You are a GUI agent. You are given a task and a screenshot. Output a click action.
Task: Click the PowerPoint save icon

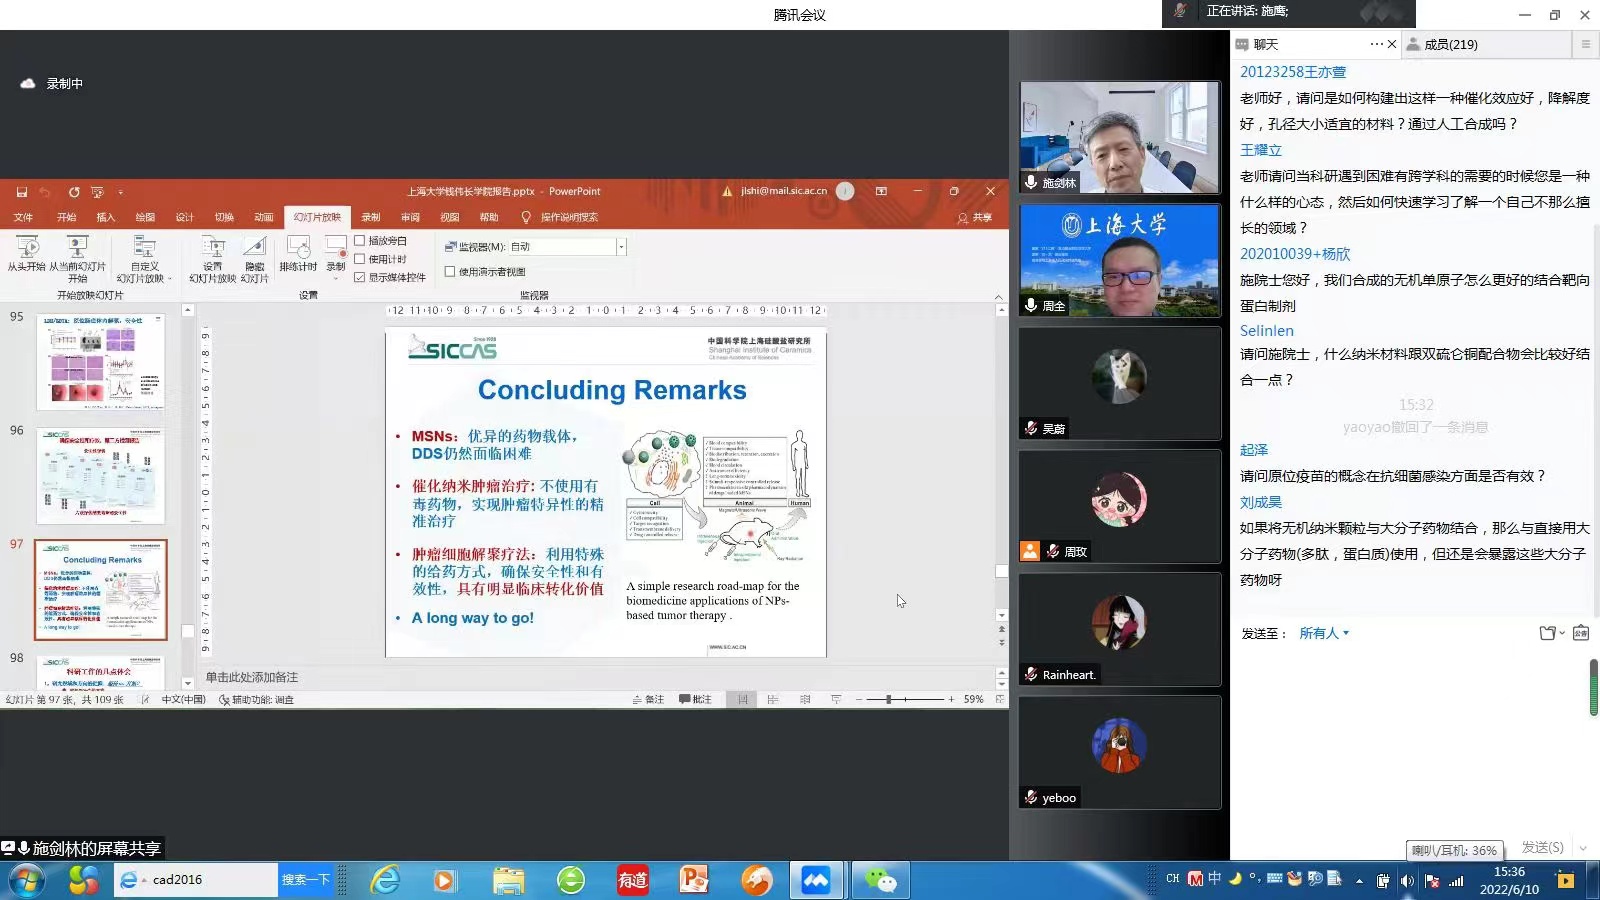(22, 192)
